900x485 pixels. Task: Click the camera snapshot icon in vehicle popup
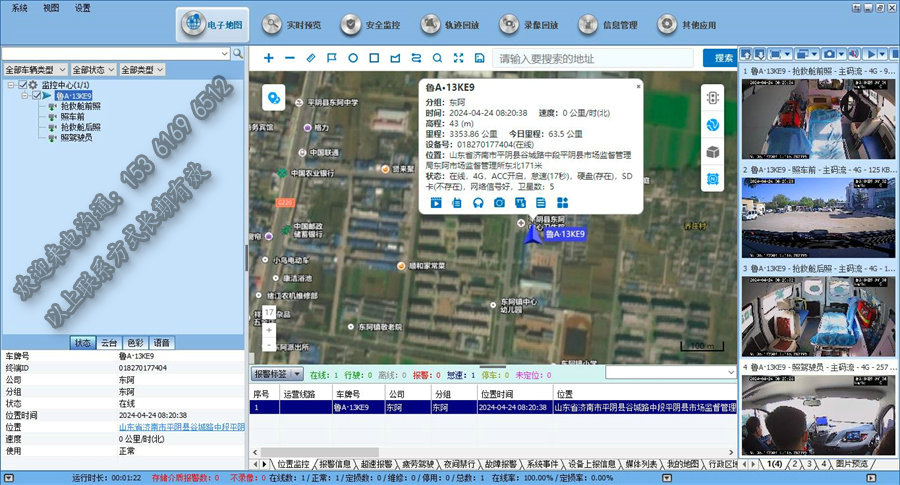pyautogui.click(x=499, y=203)
